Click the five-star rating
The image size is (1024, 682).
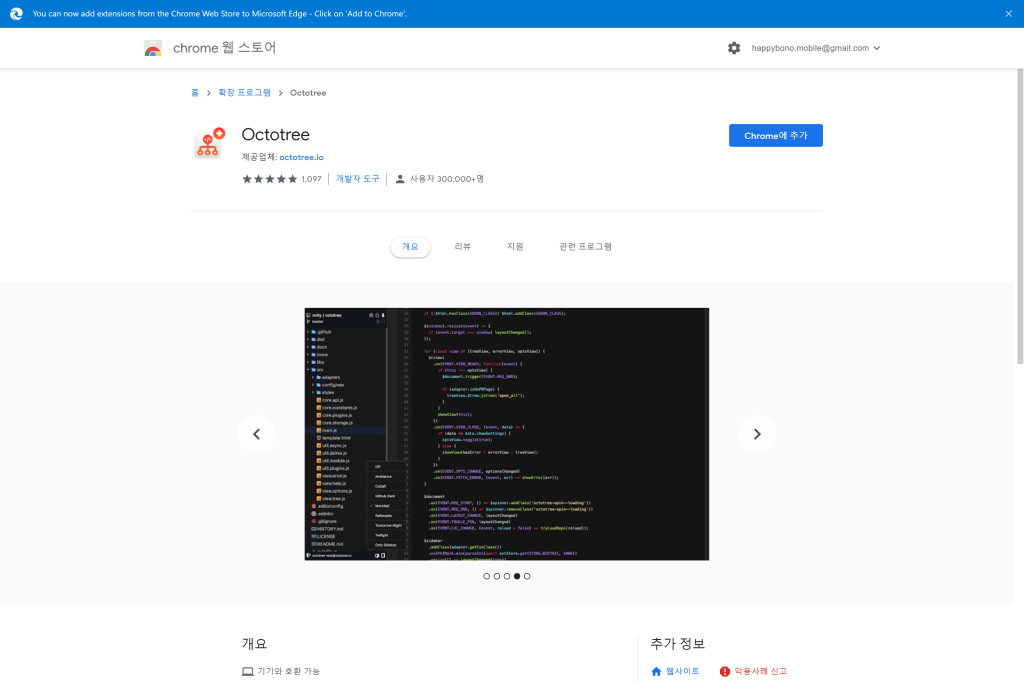(x=270, y=179)
